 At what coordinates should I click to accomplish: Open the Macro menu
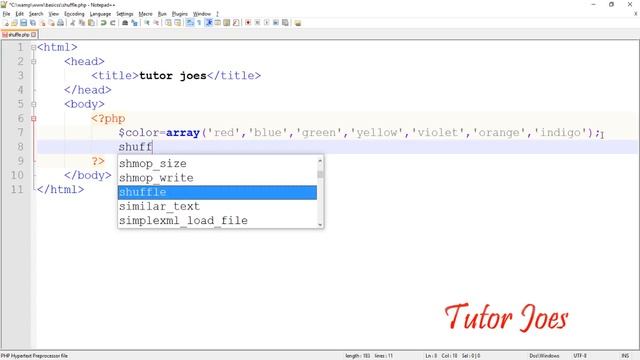145,14
